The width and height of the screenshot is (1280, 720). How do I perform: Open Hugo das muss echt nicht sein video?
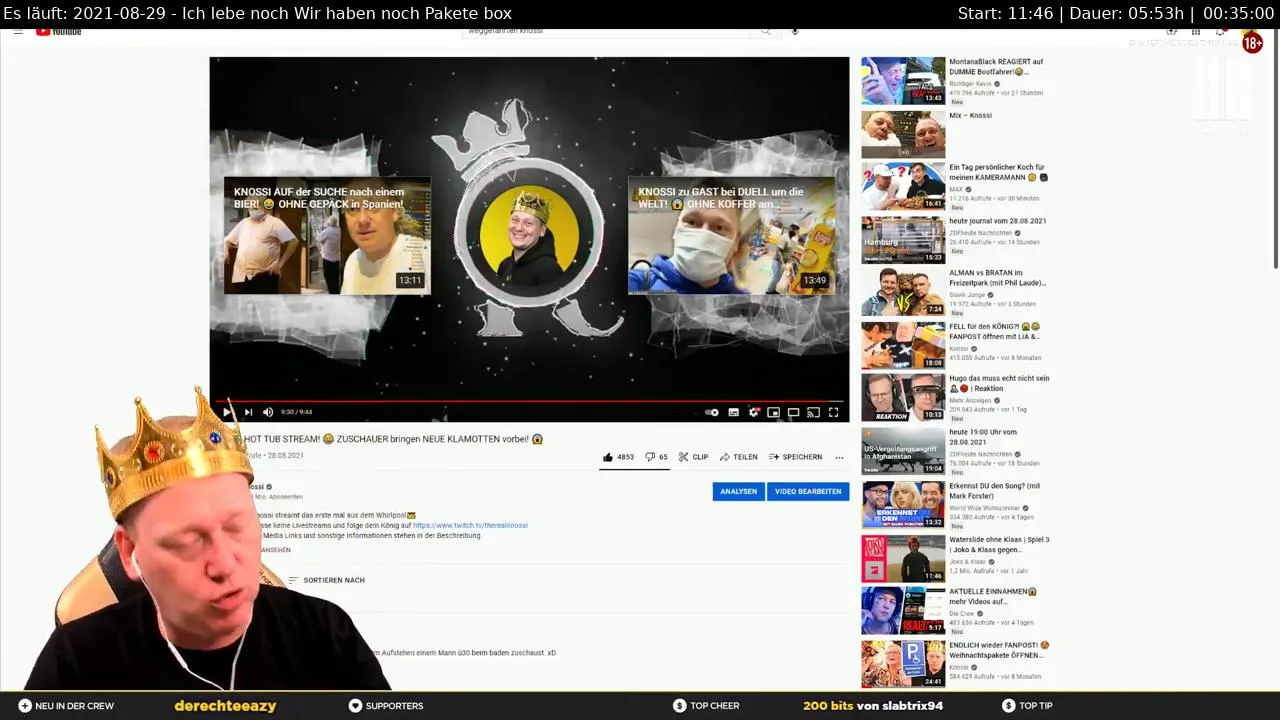point(903,398)
